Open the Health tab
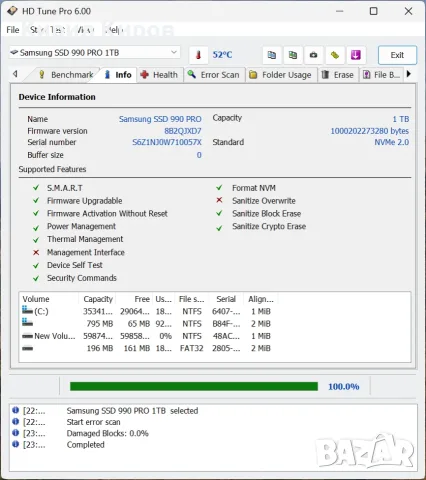 coord(159,75)
